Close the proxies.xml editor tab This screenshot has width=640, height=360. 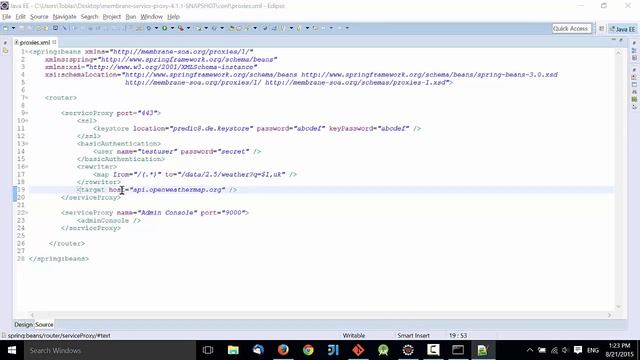(x=54, y=42)
